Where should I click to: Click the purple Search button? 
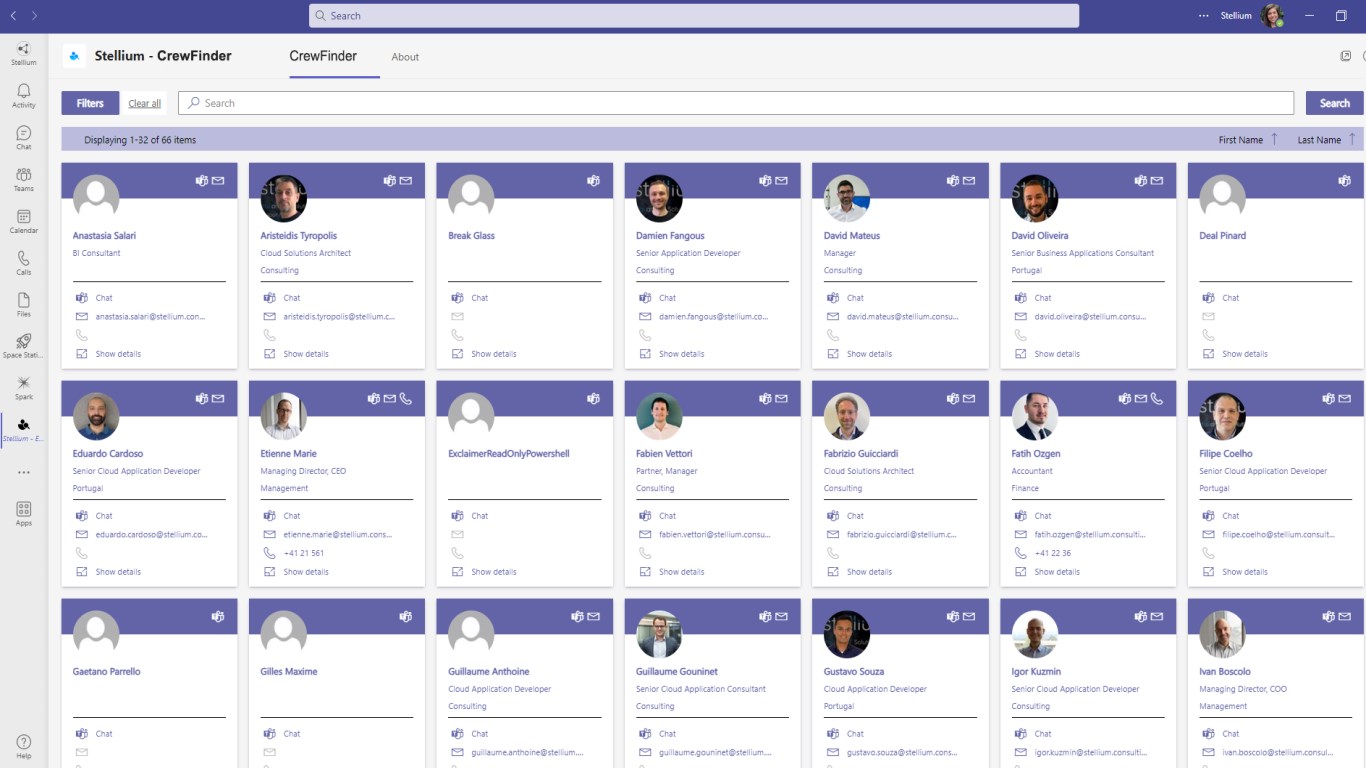pyautogui.click(x=1334, y=103)
